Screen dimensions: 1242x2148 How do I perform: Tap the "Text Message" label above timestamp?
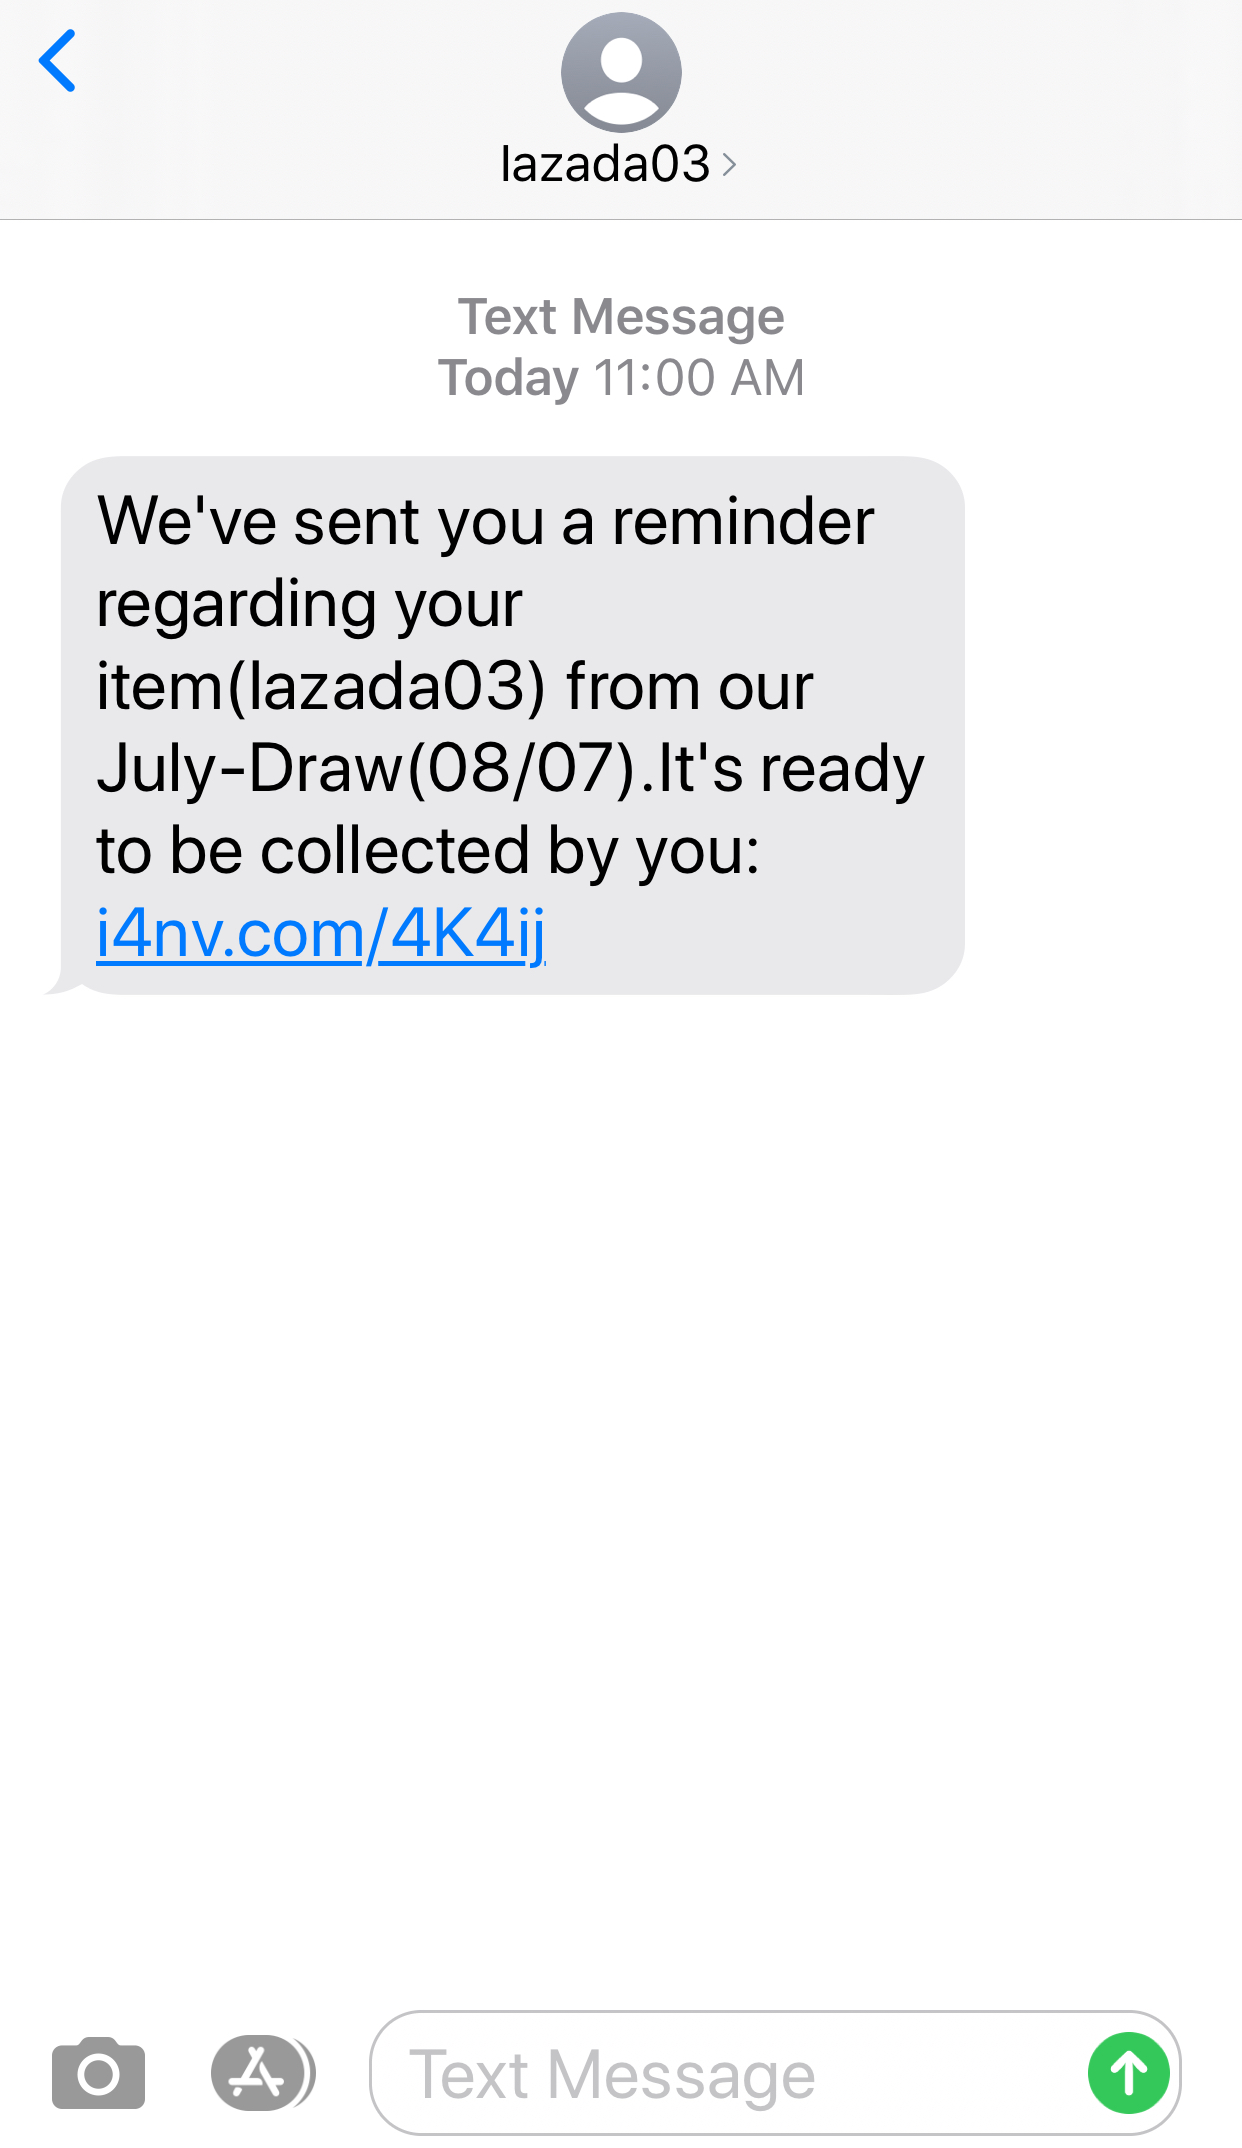[621, 317]
